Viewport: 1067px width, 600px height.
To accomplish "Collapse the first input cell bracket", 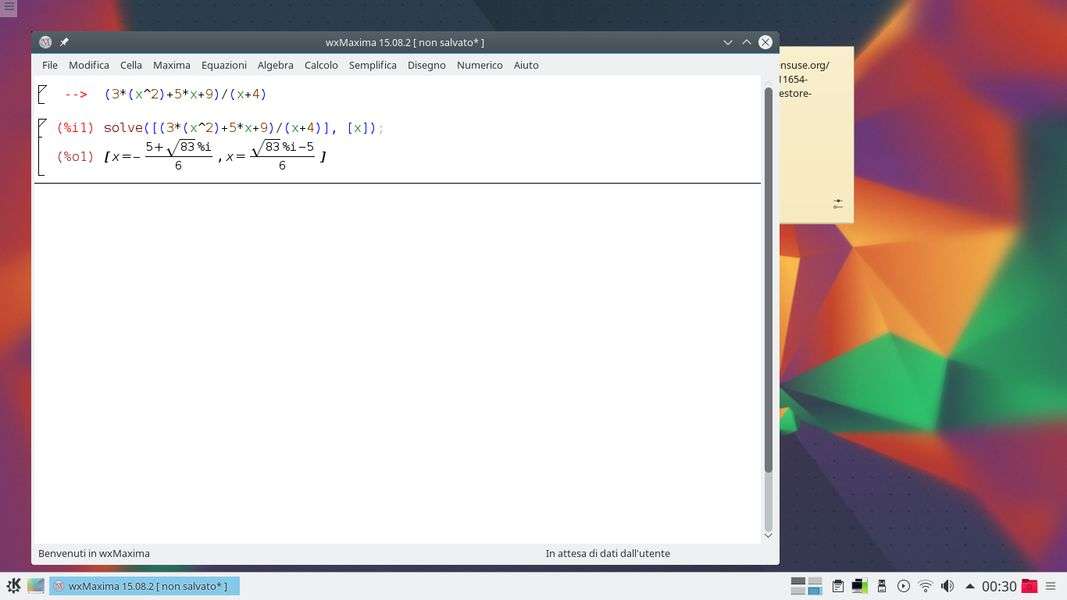I will click(x=42, y=94).
